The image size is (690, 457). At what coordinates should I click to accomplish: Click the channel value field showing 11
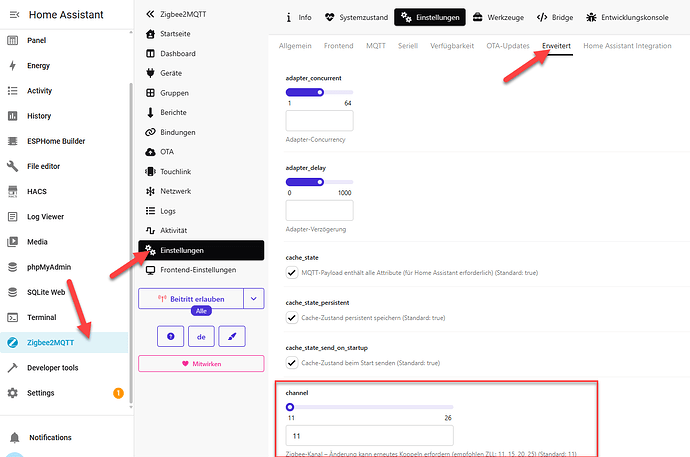pyautogui.click(x=370, y=436)
